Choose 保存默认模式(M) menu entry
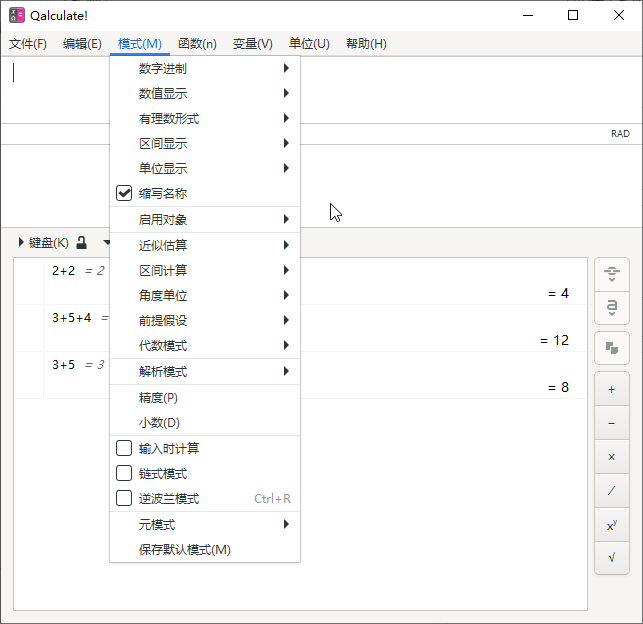643x624 pixels. pos(205,549)
